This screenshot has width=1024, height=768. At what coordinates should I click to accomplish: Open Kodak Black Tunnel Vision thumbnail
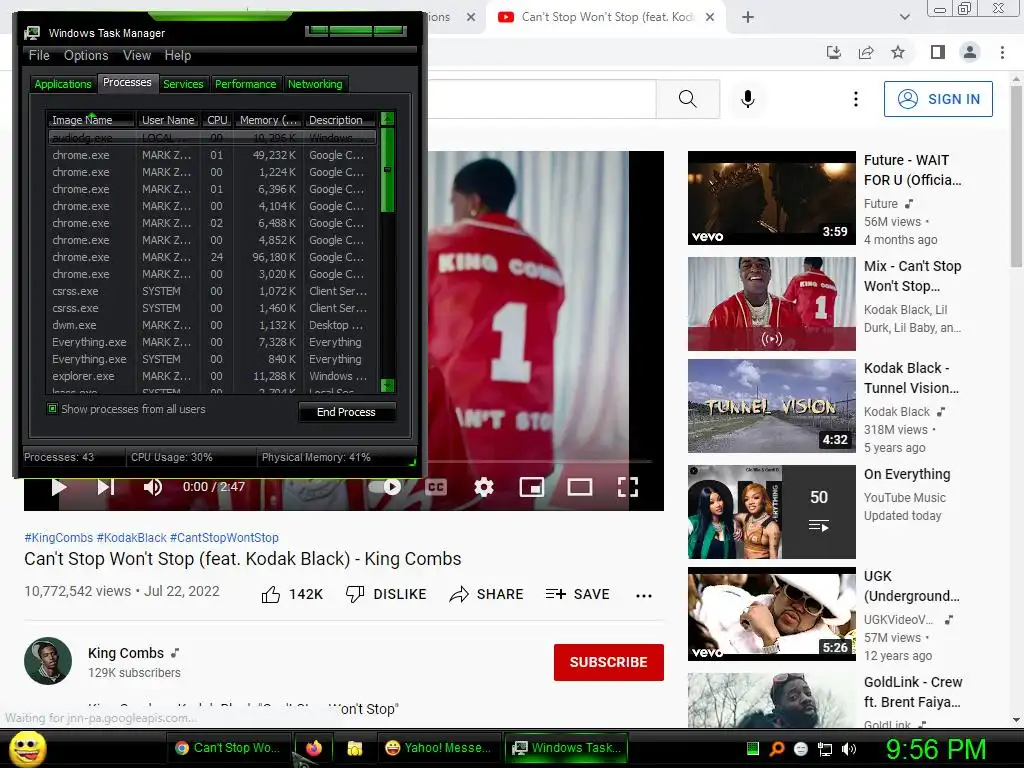point(772,406)
